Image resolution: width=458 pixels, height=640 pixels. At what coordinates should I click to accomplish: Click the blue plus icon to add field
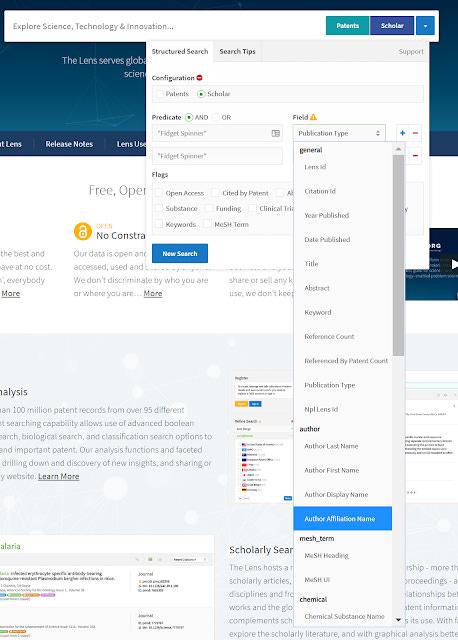click(x=402, y=133)
